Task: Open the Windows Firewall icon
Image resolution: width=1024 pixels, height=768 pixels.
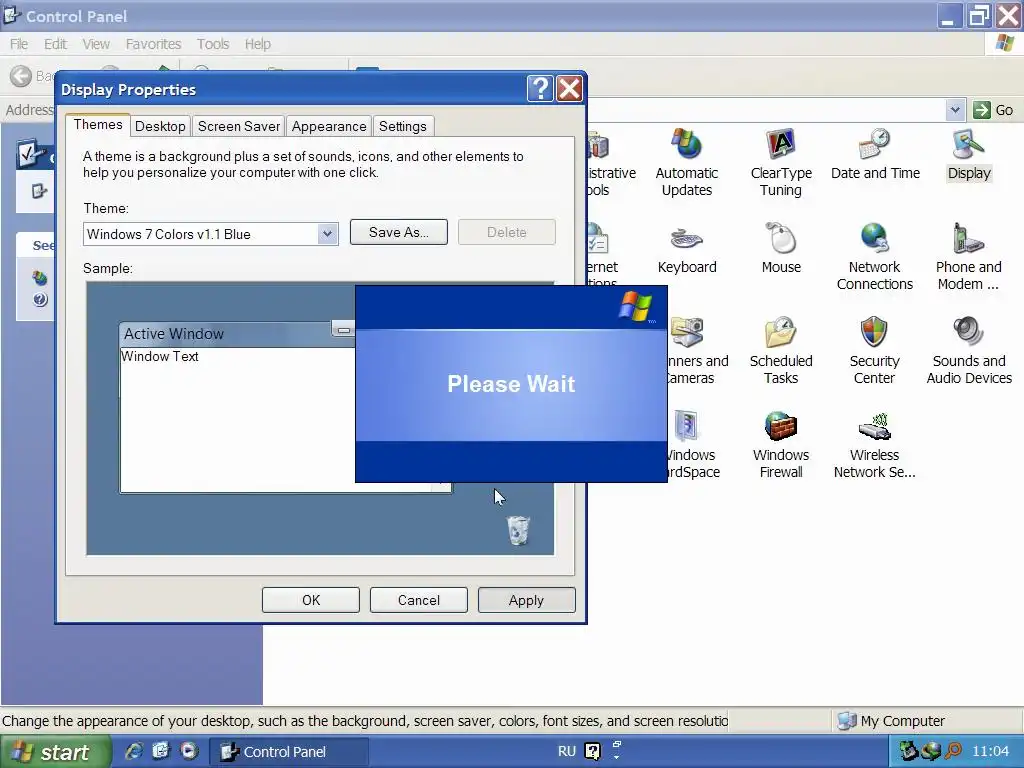Action: tap(781, 444)
